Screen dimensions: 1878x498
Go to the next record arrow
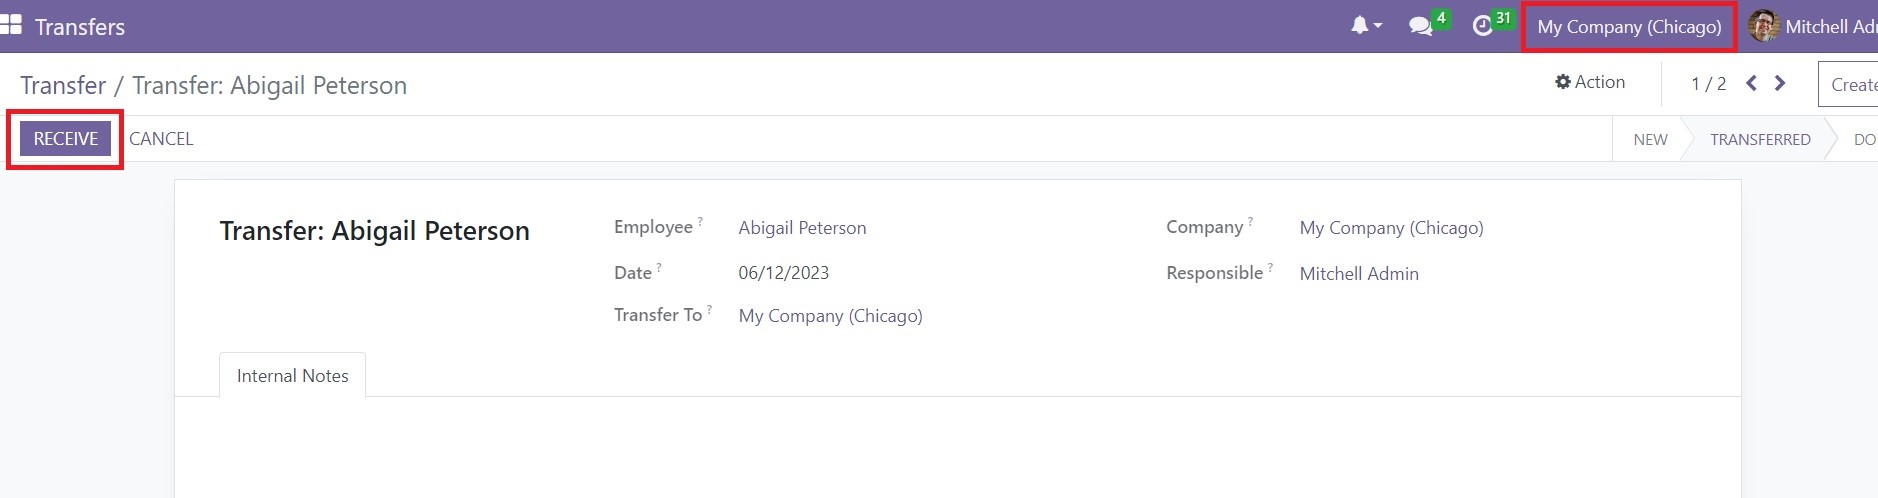coord(1780,83)
